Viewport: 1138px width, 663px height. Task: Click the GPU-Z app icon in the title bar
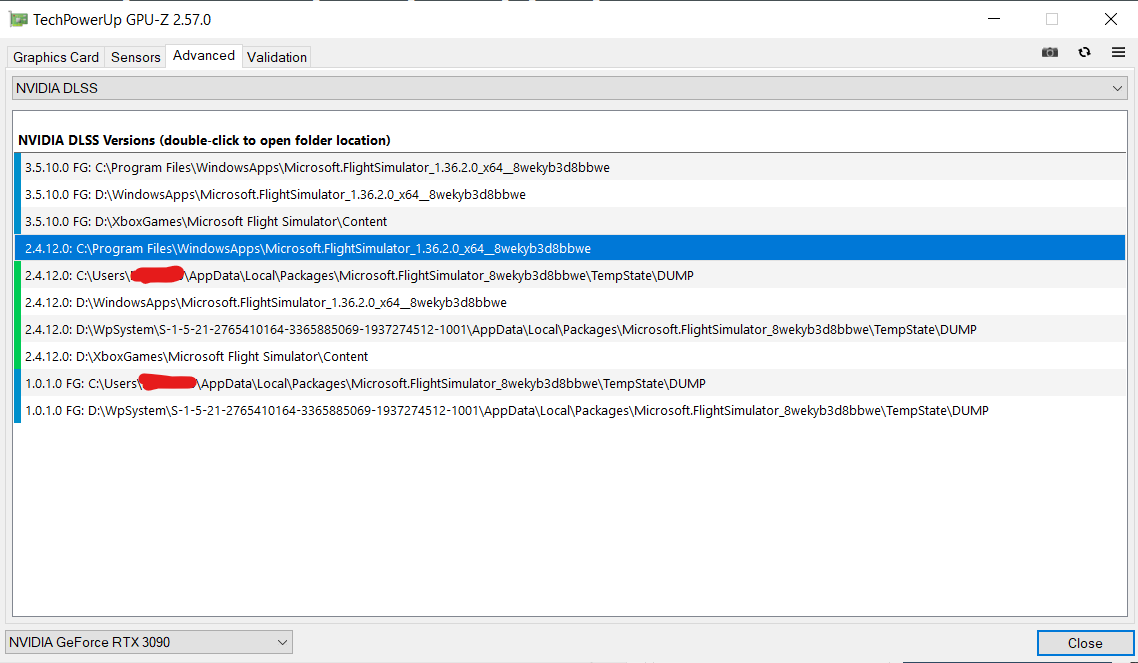(x=18, y=20)
